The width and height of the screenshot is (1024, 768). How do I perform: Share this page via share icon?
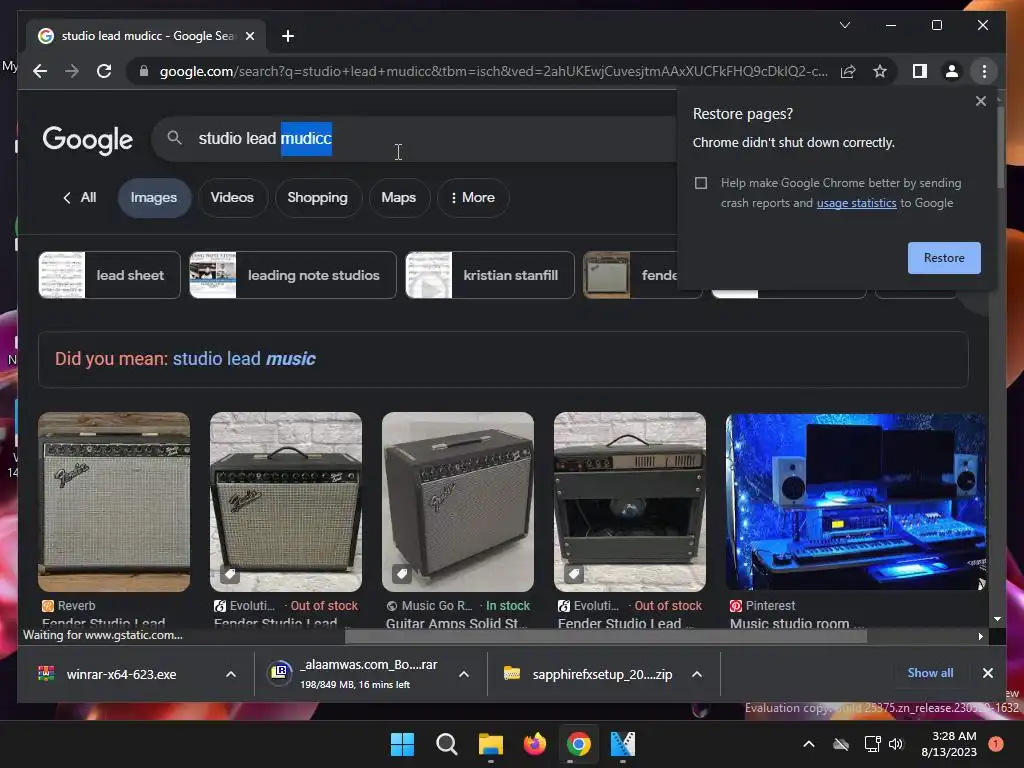(848, 71)
